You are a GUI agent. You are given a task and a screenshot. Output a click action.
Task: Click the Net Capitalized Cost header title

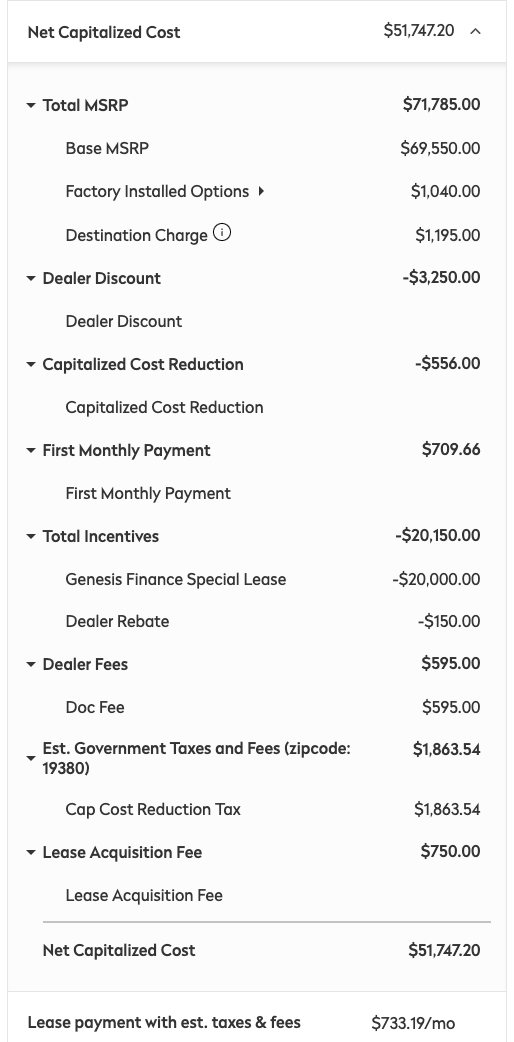104,32
